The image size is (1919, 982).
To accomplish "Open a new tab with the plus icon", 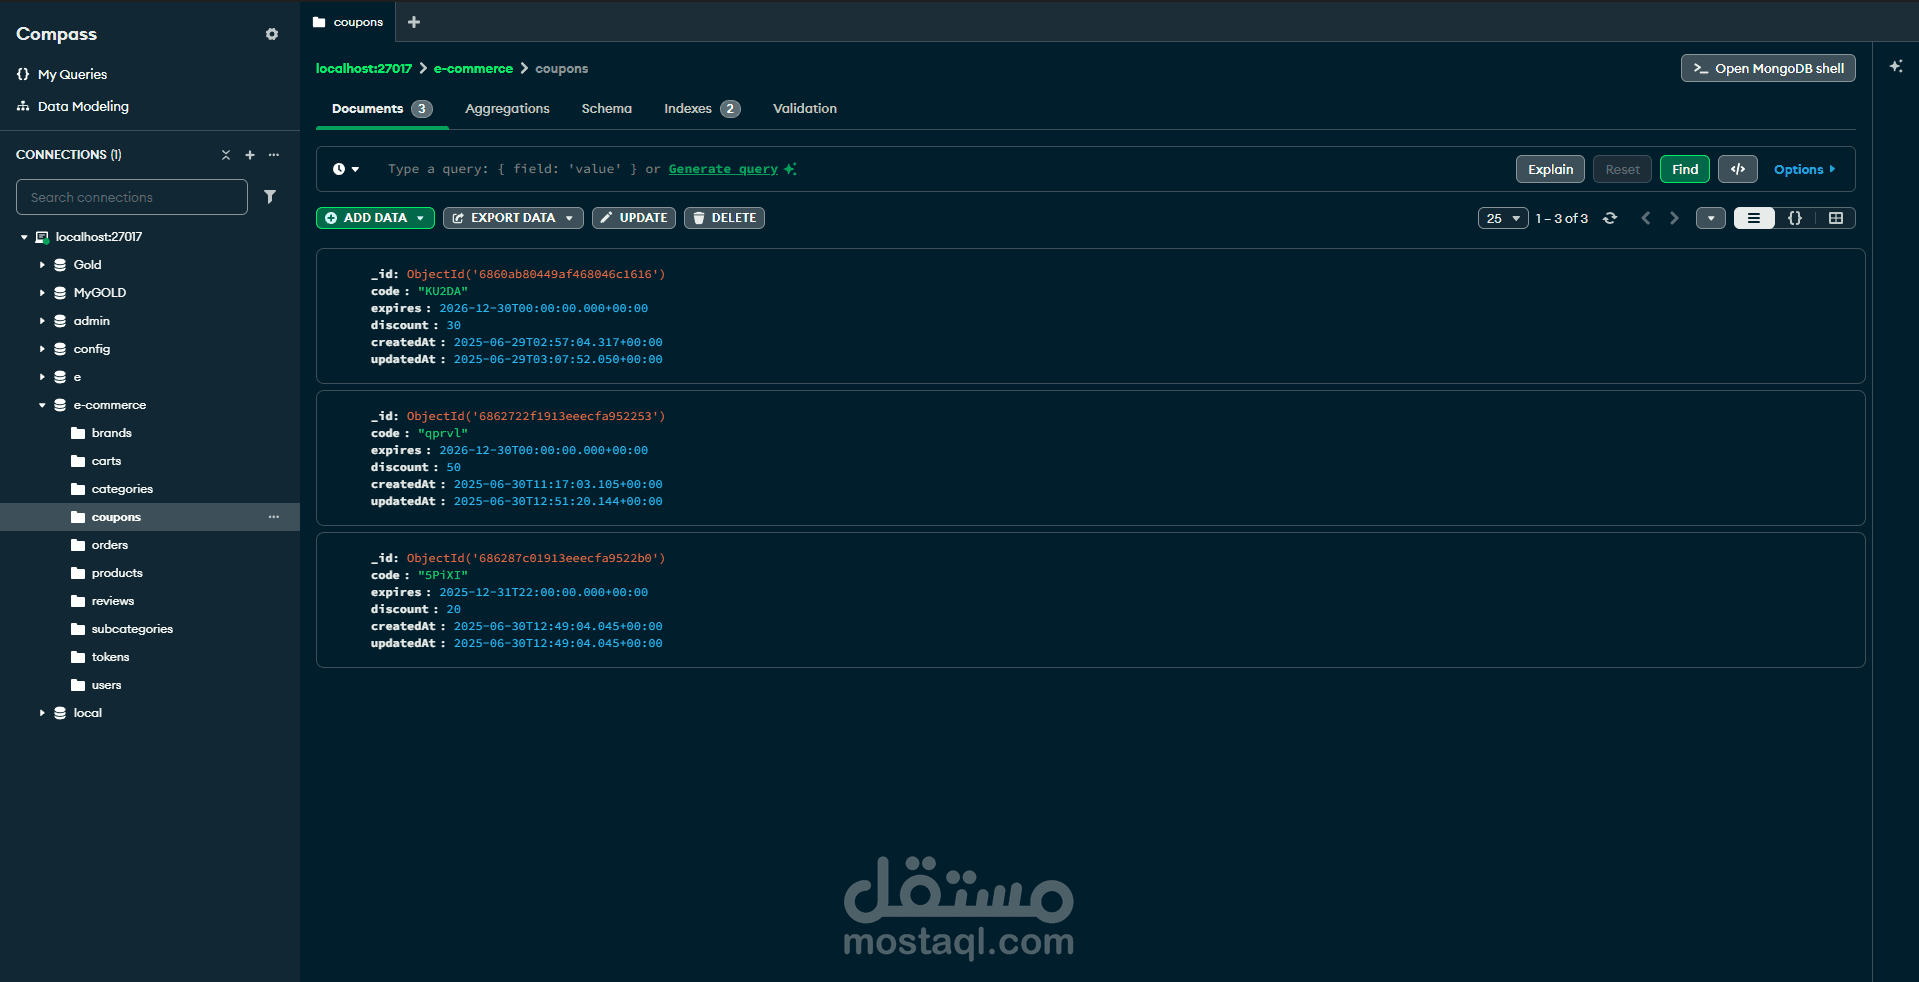I will coord(413,21).
